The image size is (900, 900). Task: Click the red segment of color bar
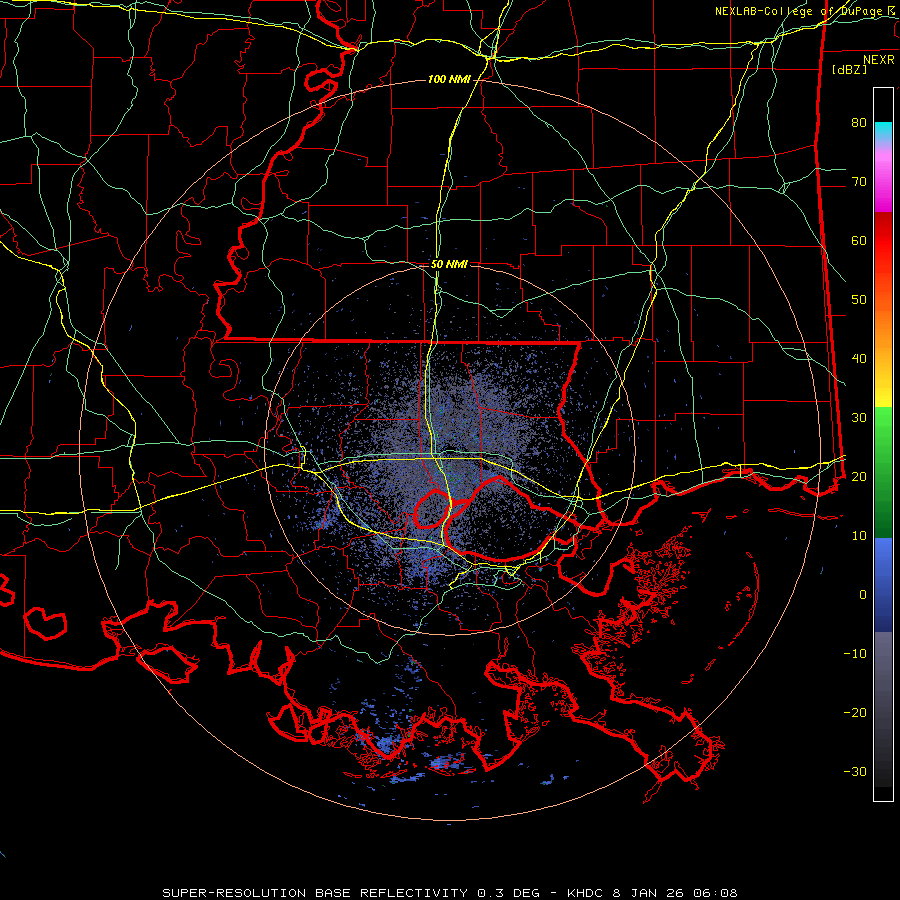coord(883,241)
